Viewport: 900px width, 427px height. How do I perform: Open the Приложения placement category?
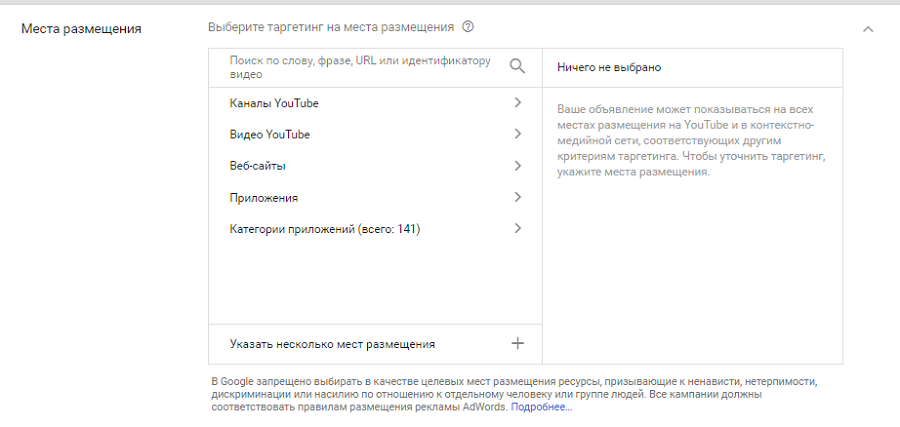264,198
